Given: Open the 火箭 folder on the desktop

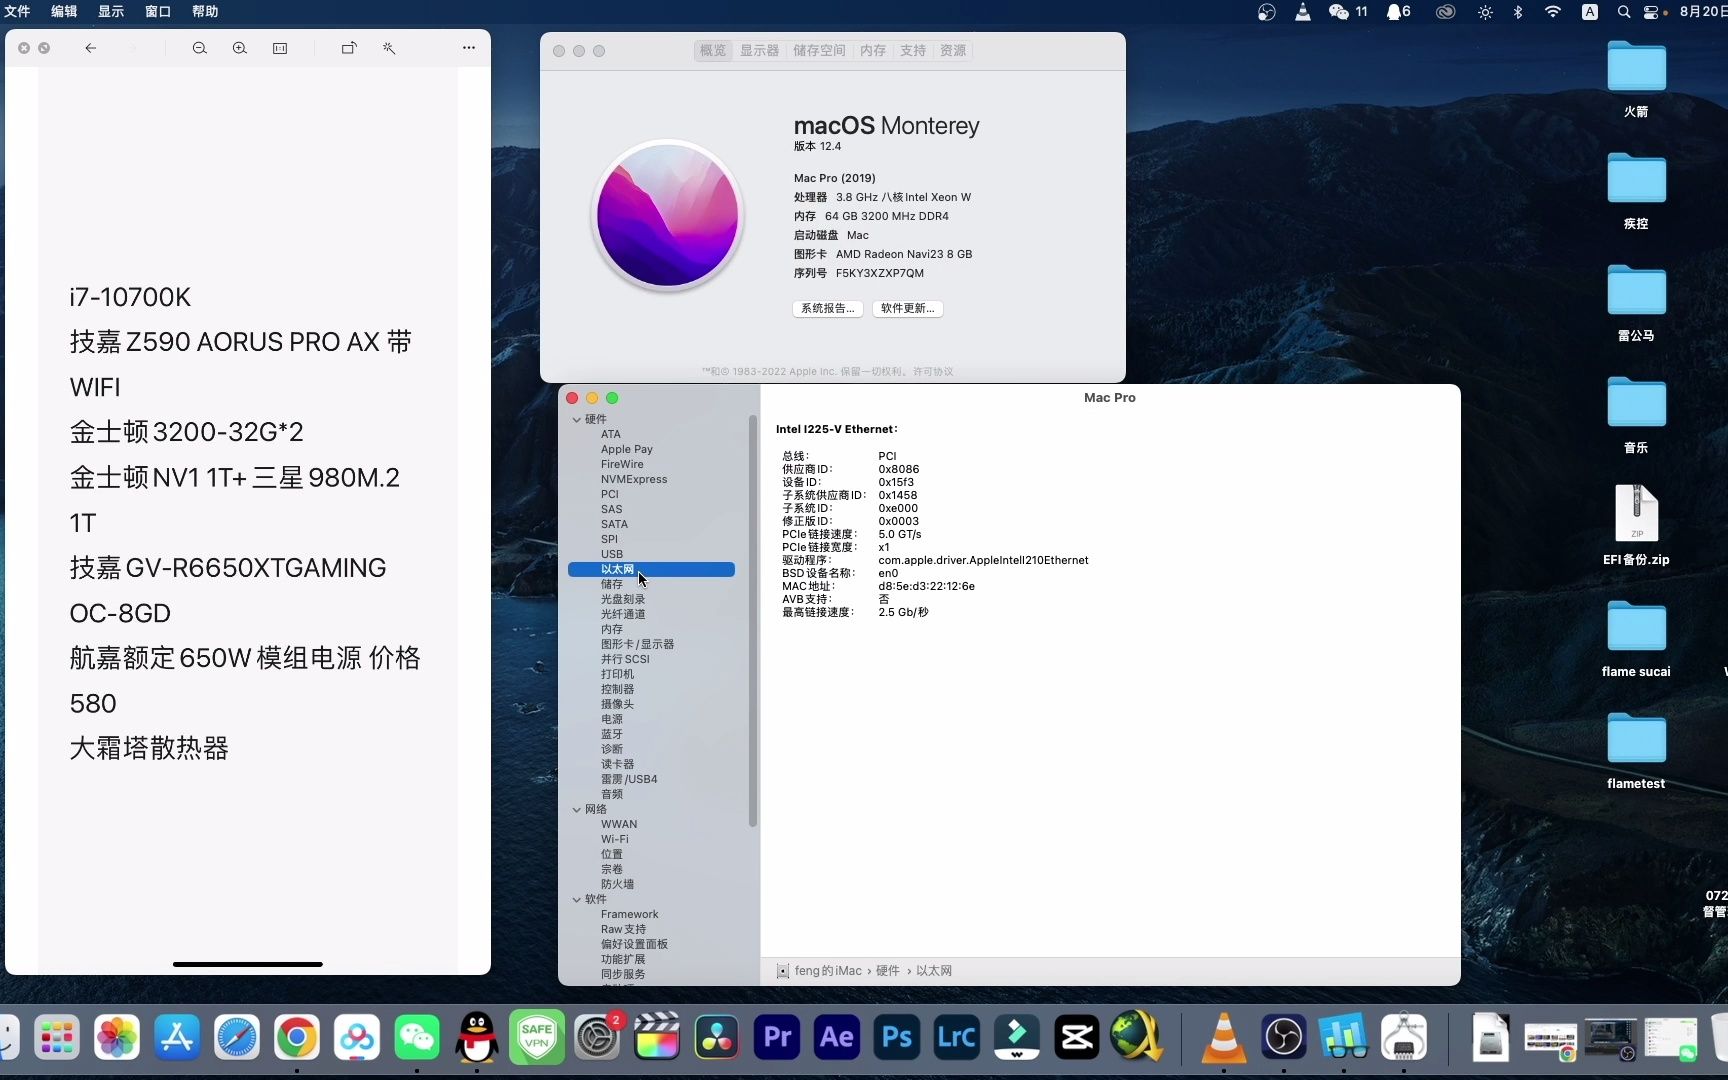Looking at the screenshot, I should pos(1636,78).
